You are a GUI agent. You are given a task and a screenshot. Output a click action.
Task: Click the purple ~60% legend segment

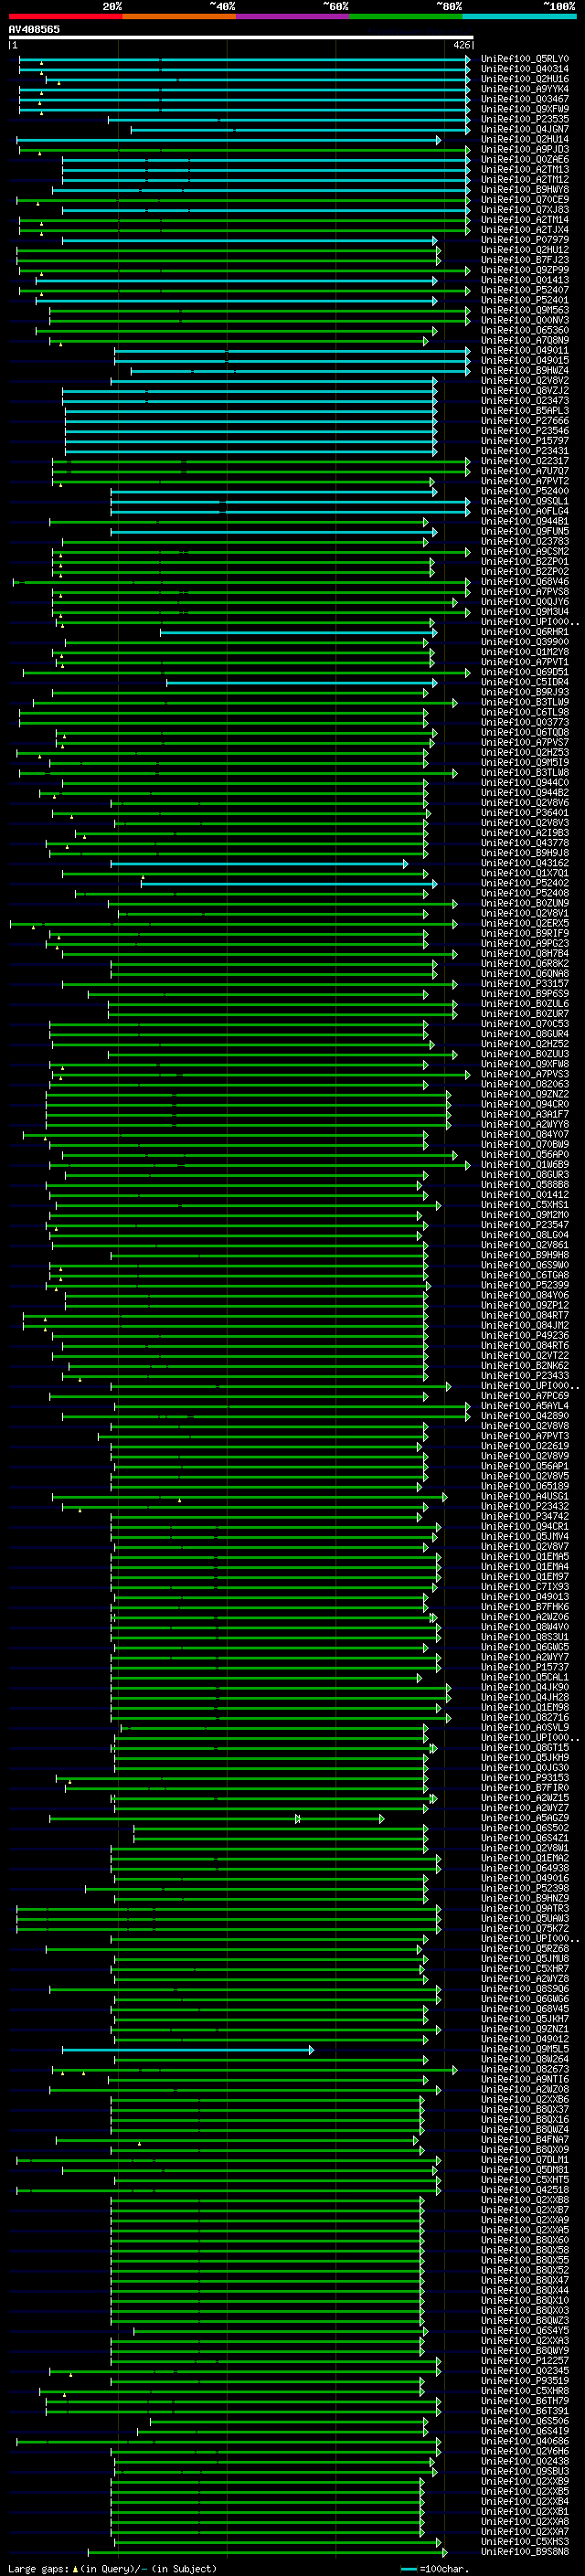(x=292, y=16)
